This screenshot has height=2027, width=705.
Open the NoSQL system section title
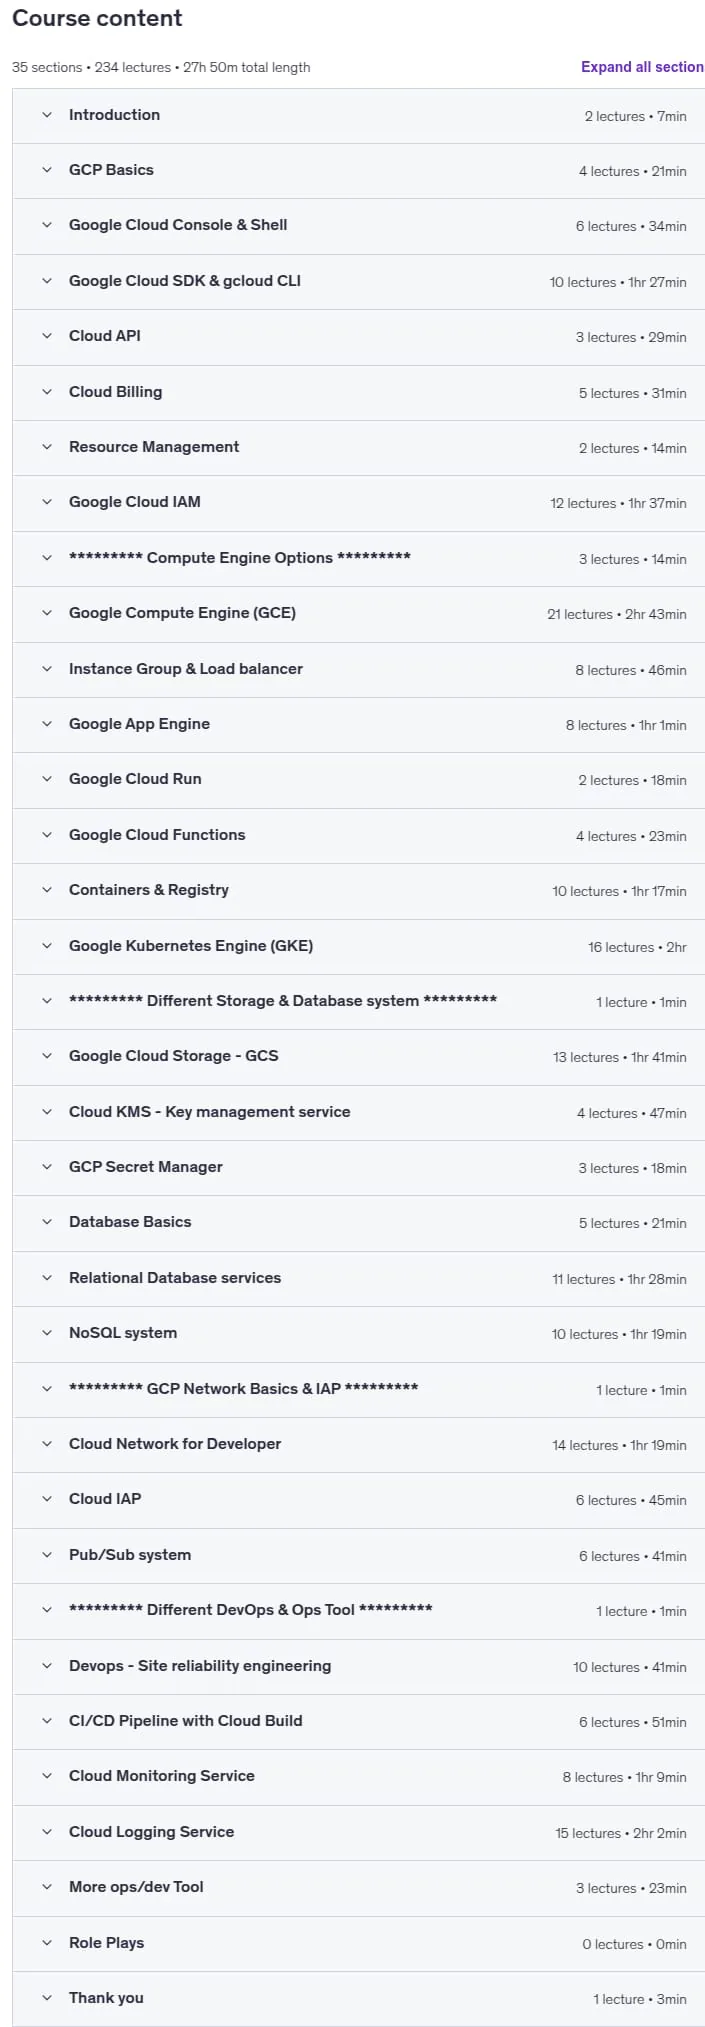[x=123, y=1333]
